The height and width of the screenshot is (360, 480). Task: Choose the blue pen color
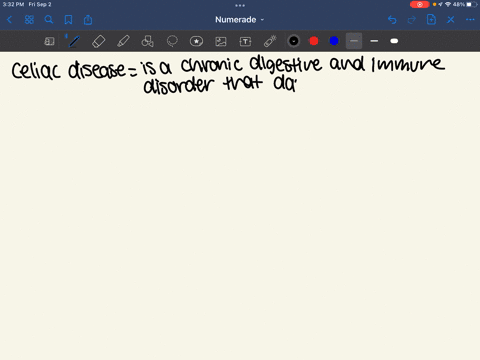click(334, 41)
